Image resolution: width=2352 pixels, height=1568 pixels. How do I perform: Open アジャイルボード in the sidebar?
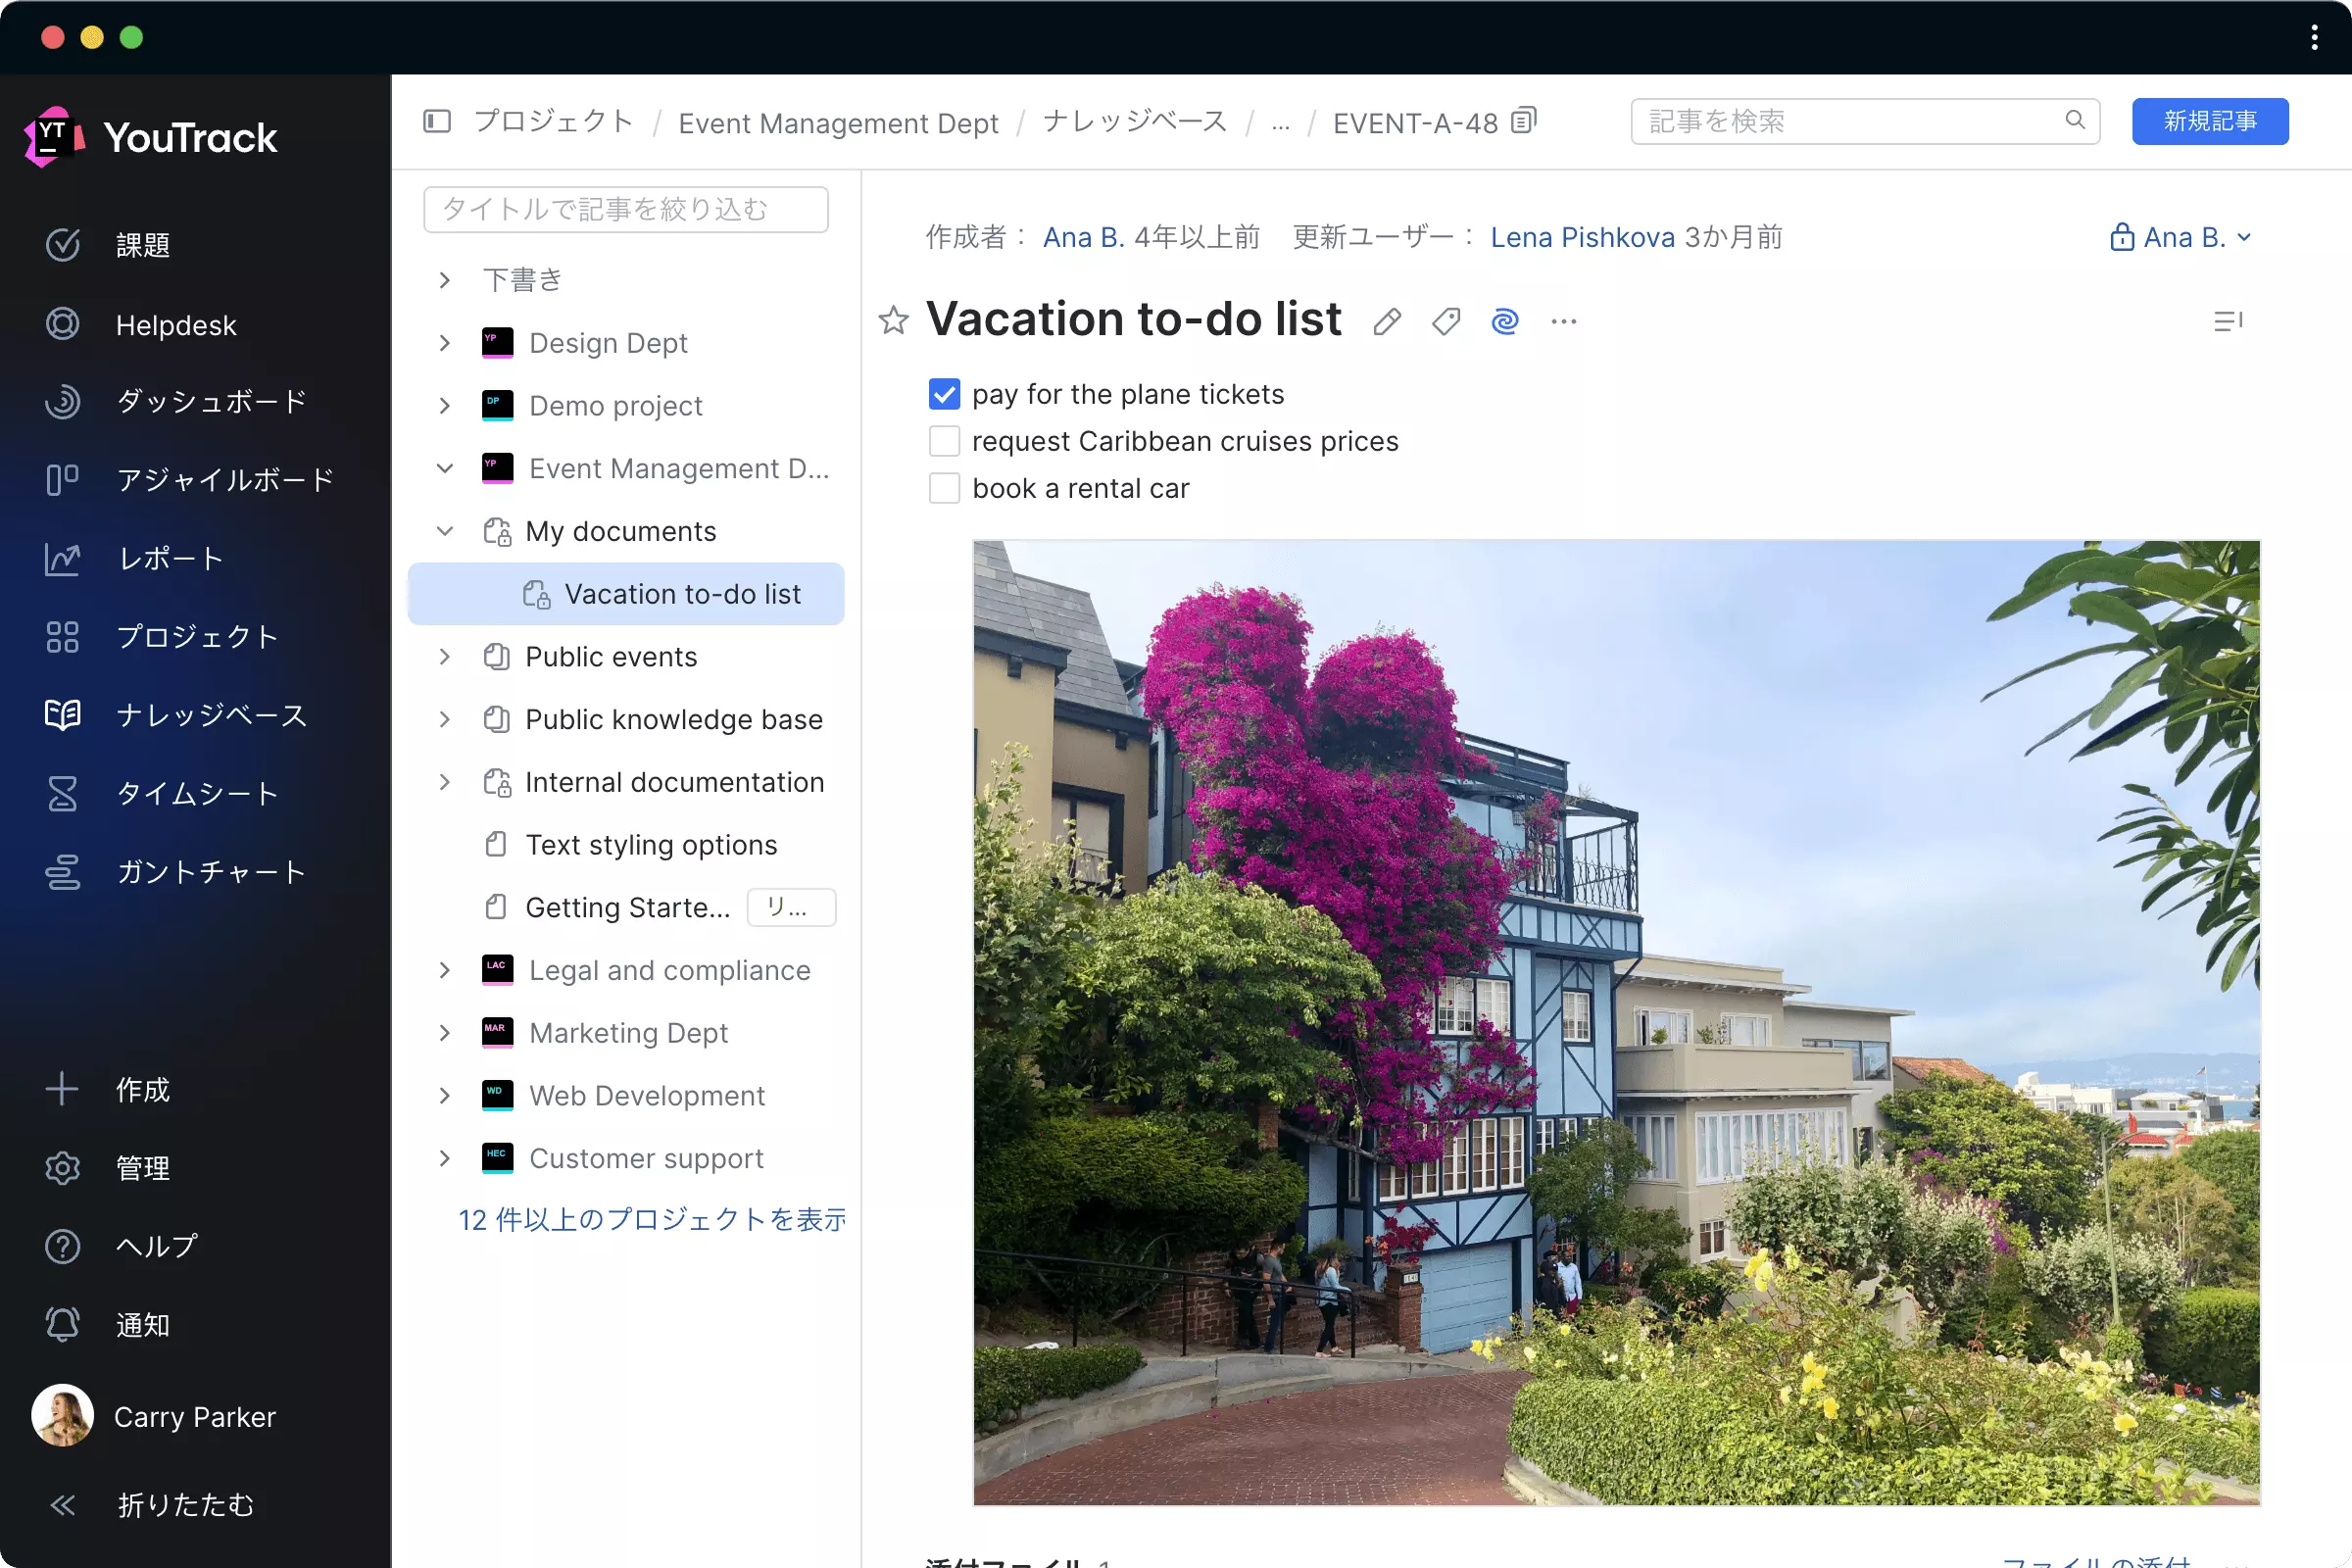pos(224,480)
